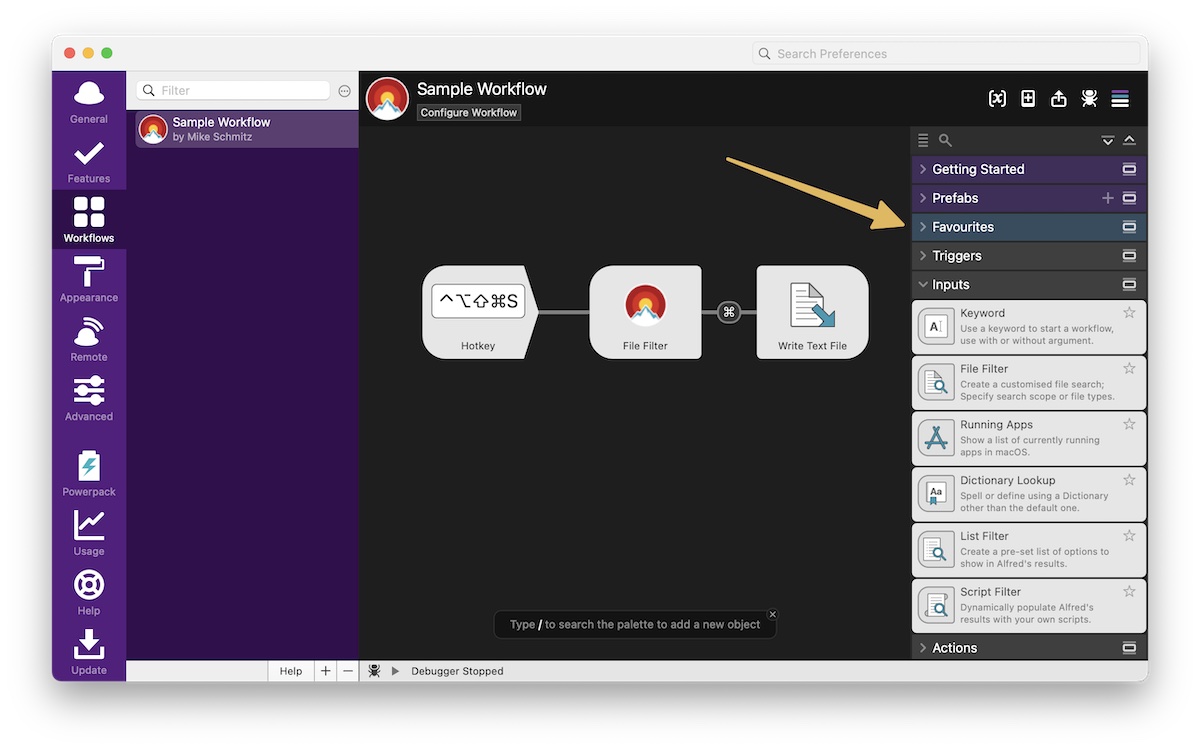
Task: Favourite the Dictionary Lookup object star
Action: tap(1129, 480)
